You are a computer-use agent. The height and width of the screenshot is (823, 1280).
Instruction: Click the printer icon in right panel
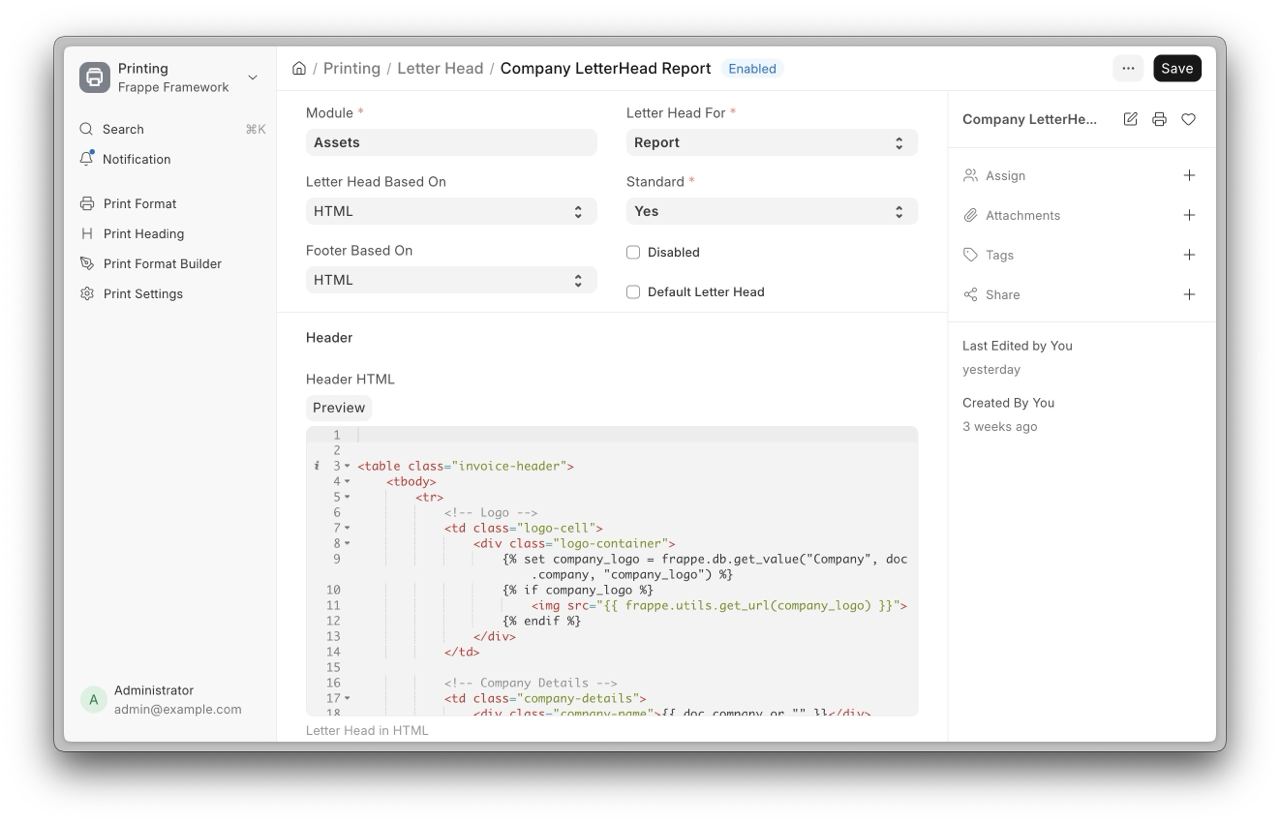[1159, 119]
